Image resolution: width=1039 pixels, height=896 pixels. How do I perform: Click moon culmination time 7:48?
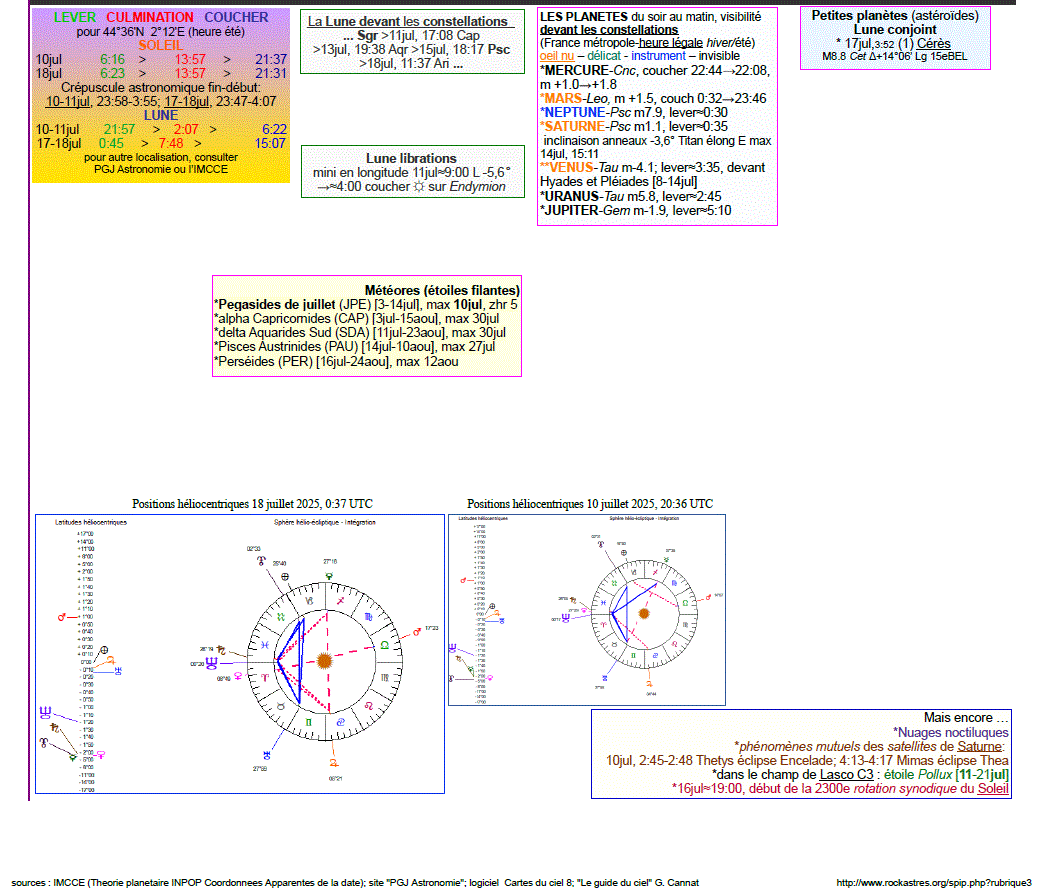[171, 143]
